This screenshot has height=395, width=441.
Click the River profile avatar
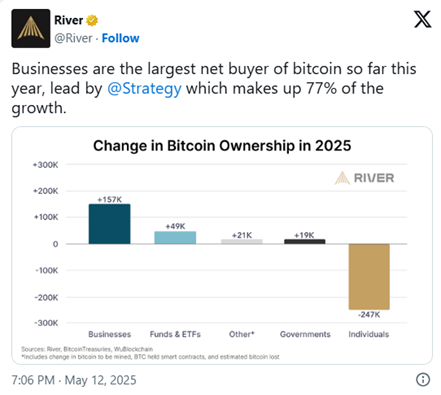click(x=31, y=28)
